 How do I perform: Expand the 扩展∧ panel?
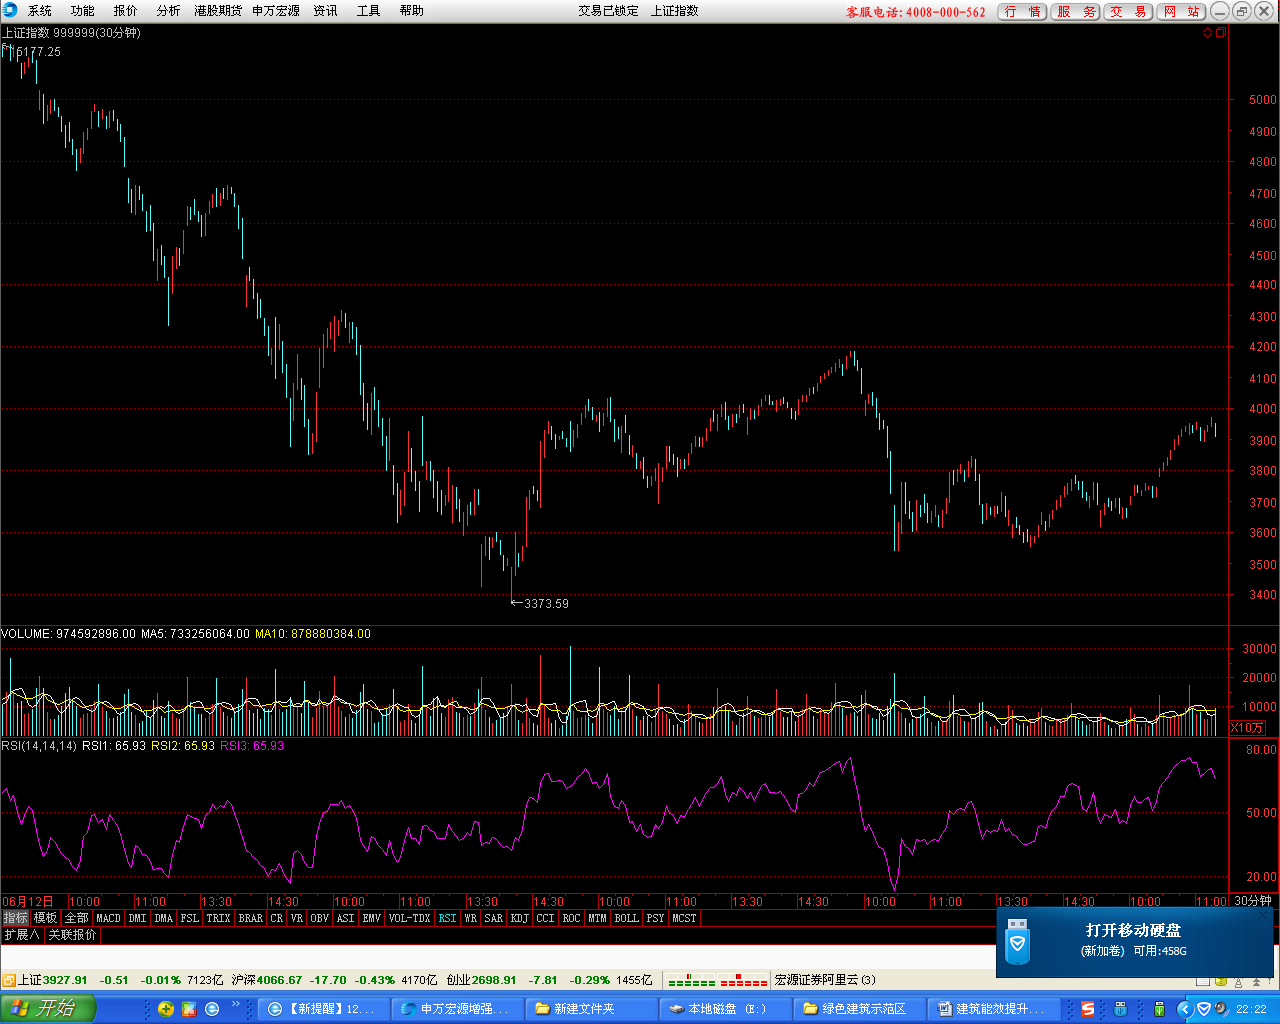22,935
